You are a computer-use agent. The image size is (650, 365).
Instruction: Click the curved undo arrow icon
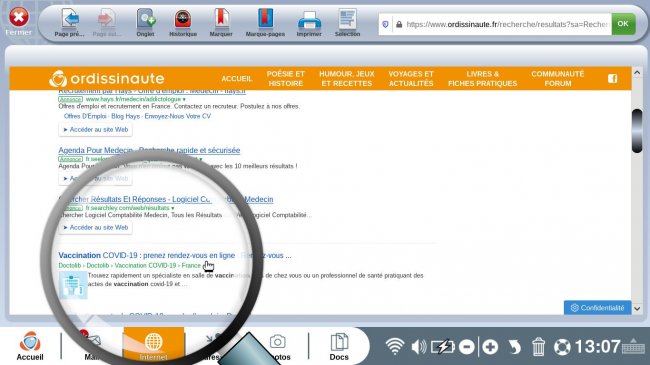click(514, 347)
